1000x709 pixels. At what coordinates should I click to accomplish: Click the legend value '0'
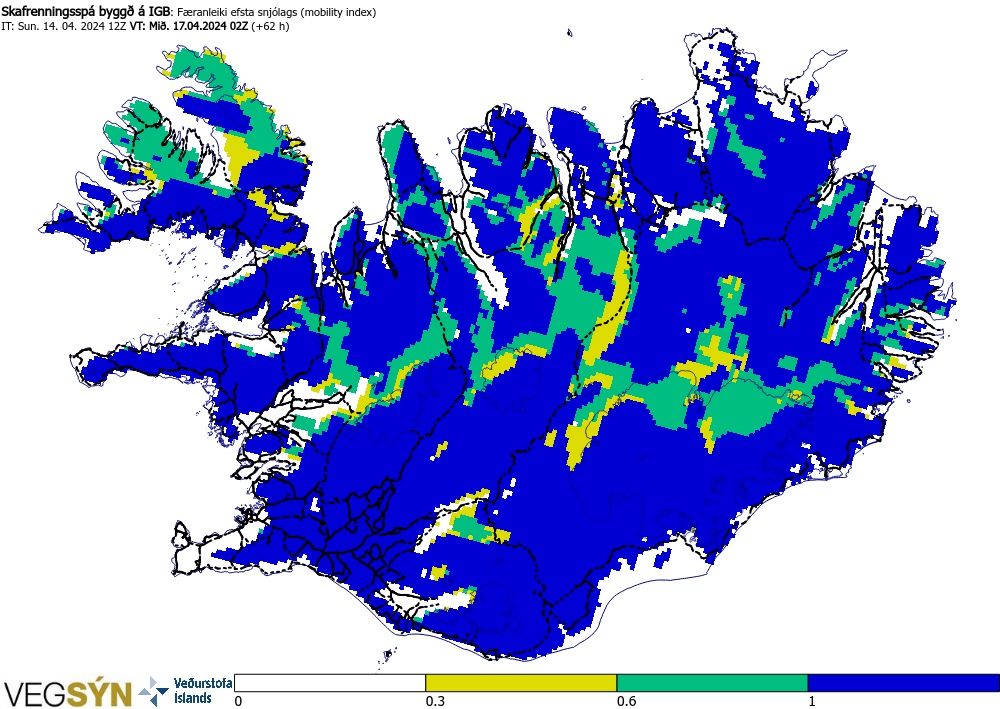pyautogui.click(x=239, y=701)
